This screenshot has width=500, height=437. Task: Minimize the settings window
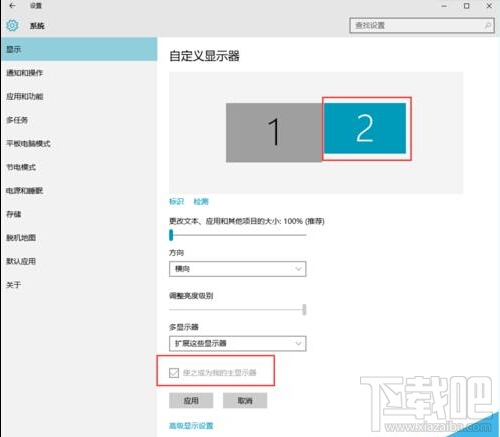coord(444,6)
